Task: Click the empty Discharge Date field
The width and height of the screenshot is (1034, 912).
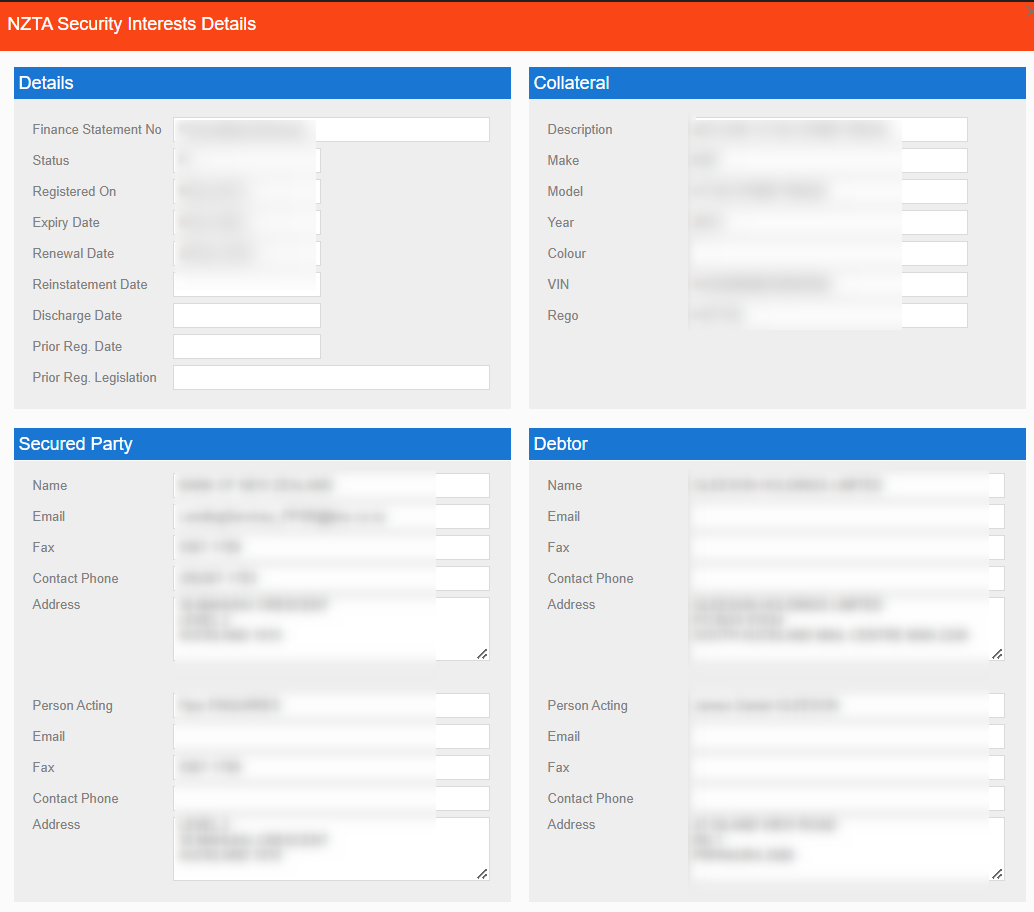Action: (247, 315)
